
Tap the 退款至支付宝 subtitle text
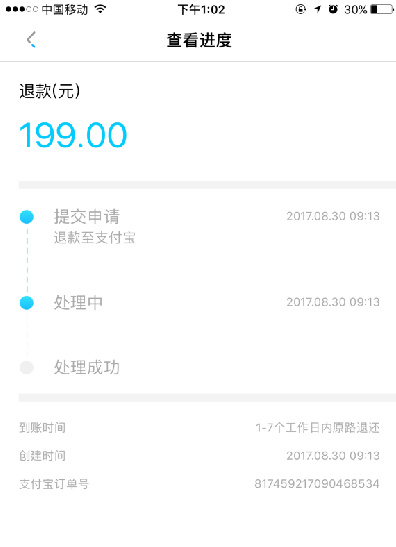pyautogui.click(x=95, y=238)
